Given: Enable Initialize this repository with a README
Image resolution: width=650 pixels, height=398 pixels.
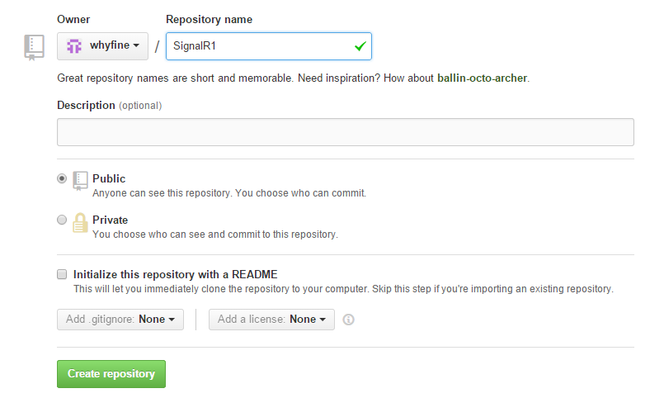Looking at the screenshot, I should click(x=62, y=274).
